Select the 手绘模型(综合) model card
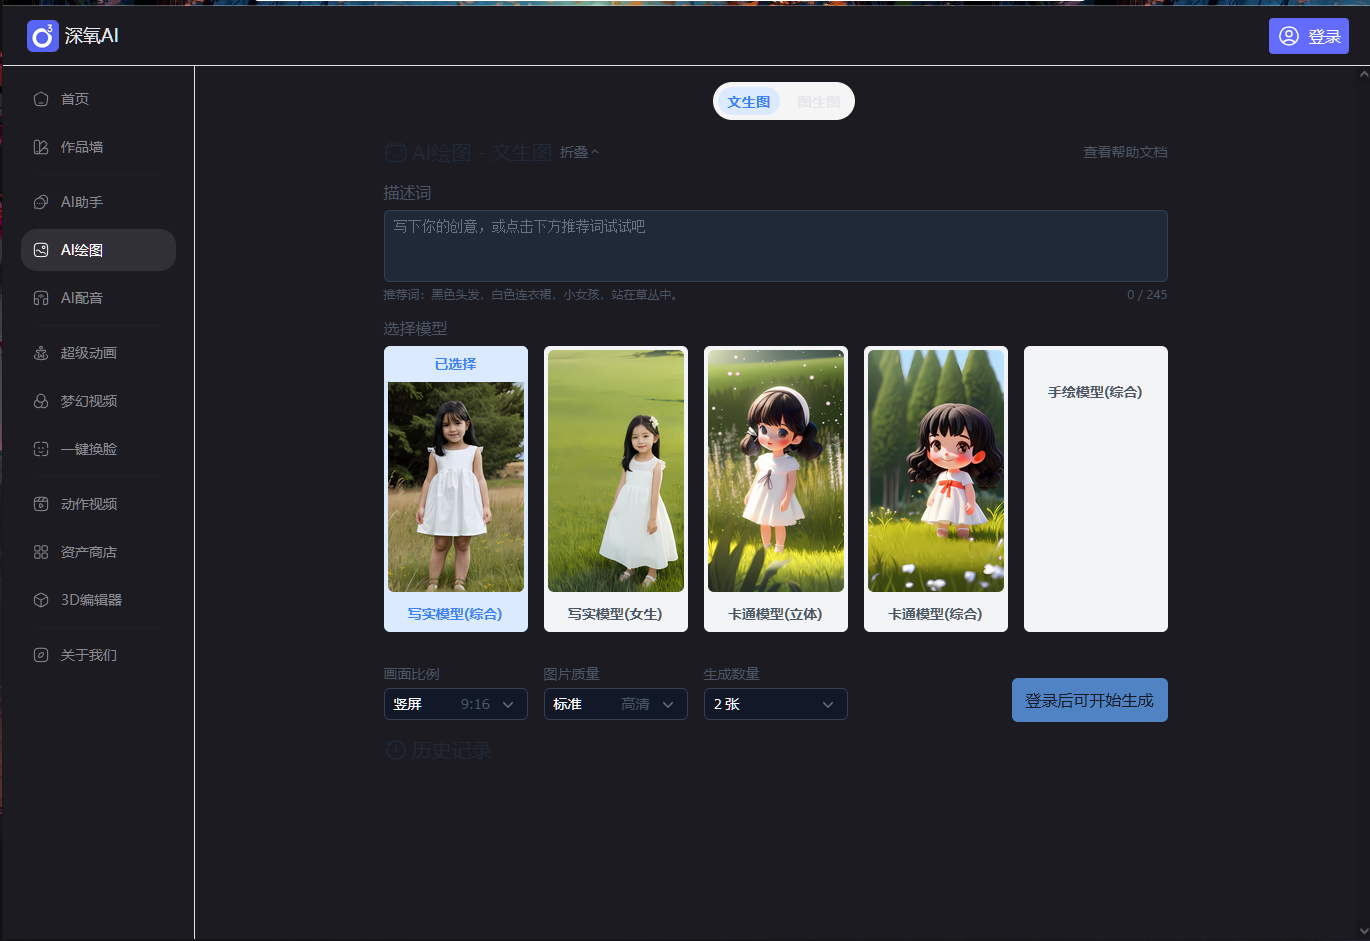Image resolution: width=1370 pixels, height=941 pixels. [x=1095, y=489]
